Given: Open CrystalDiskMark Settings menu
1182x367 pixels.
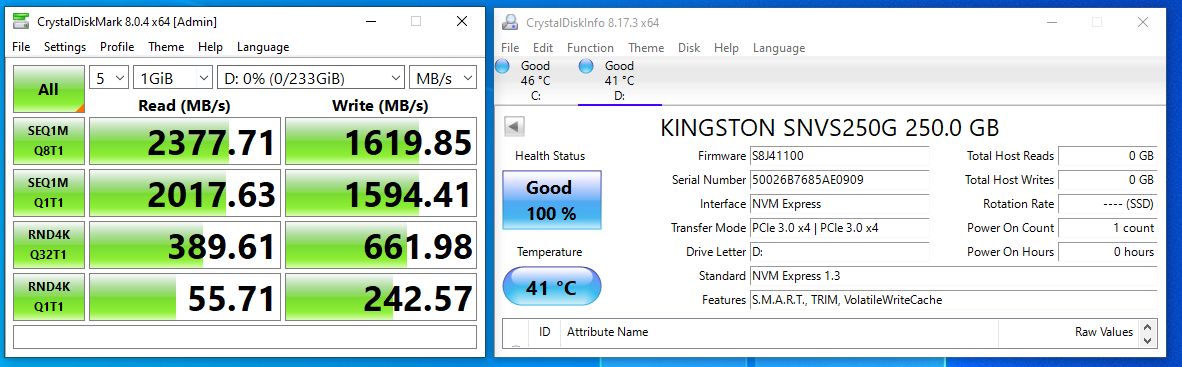Looking at the screenshot, I should point(65,47).
